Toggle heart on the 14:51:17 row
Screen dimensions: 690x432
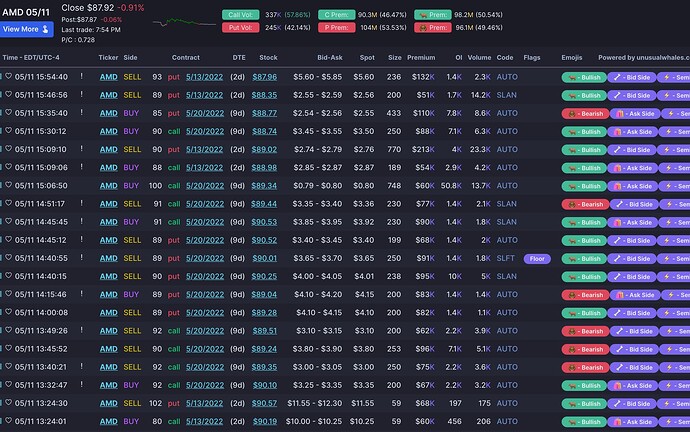(x=8, y=203)
